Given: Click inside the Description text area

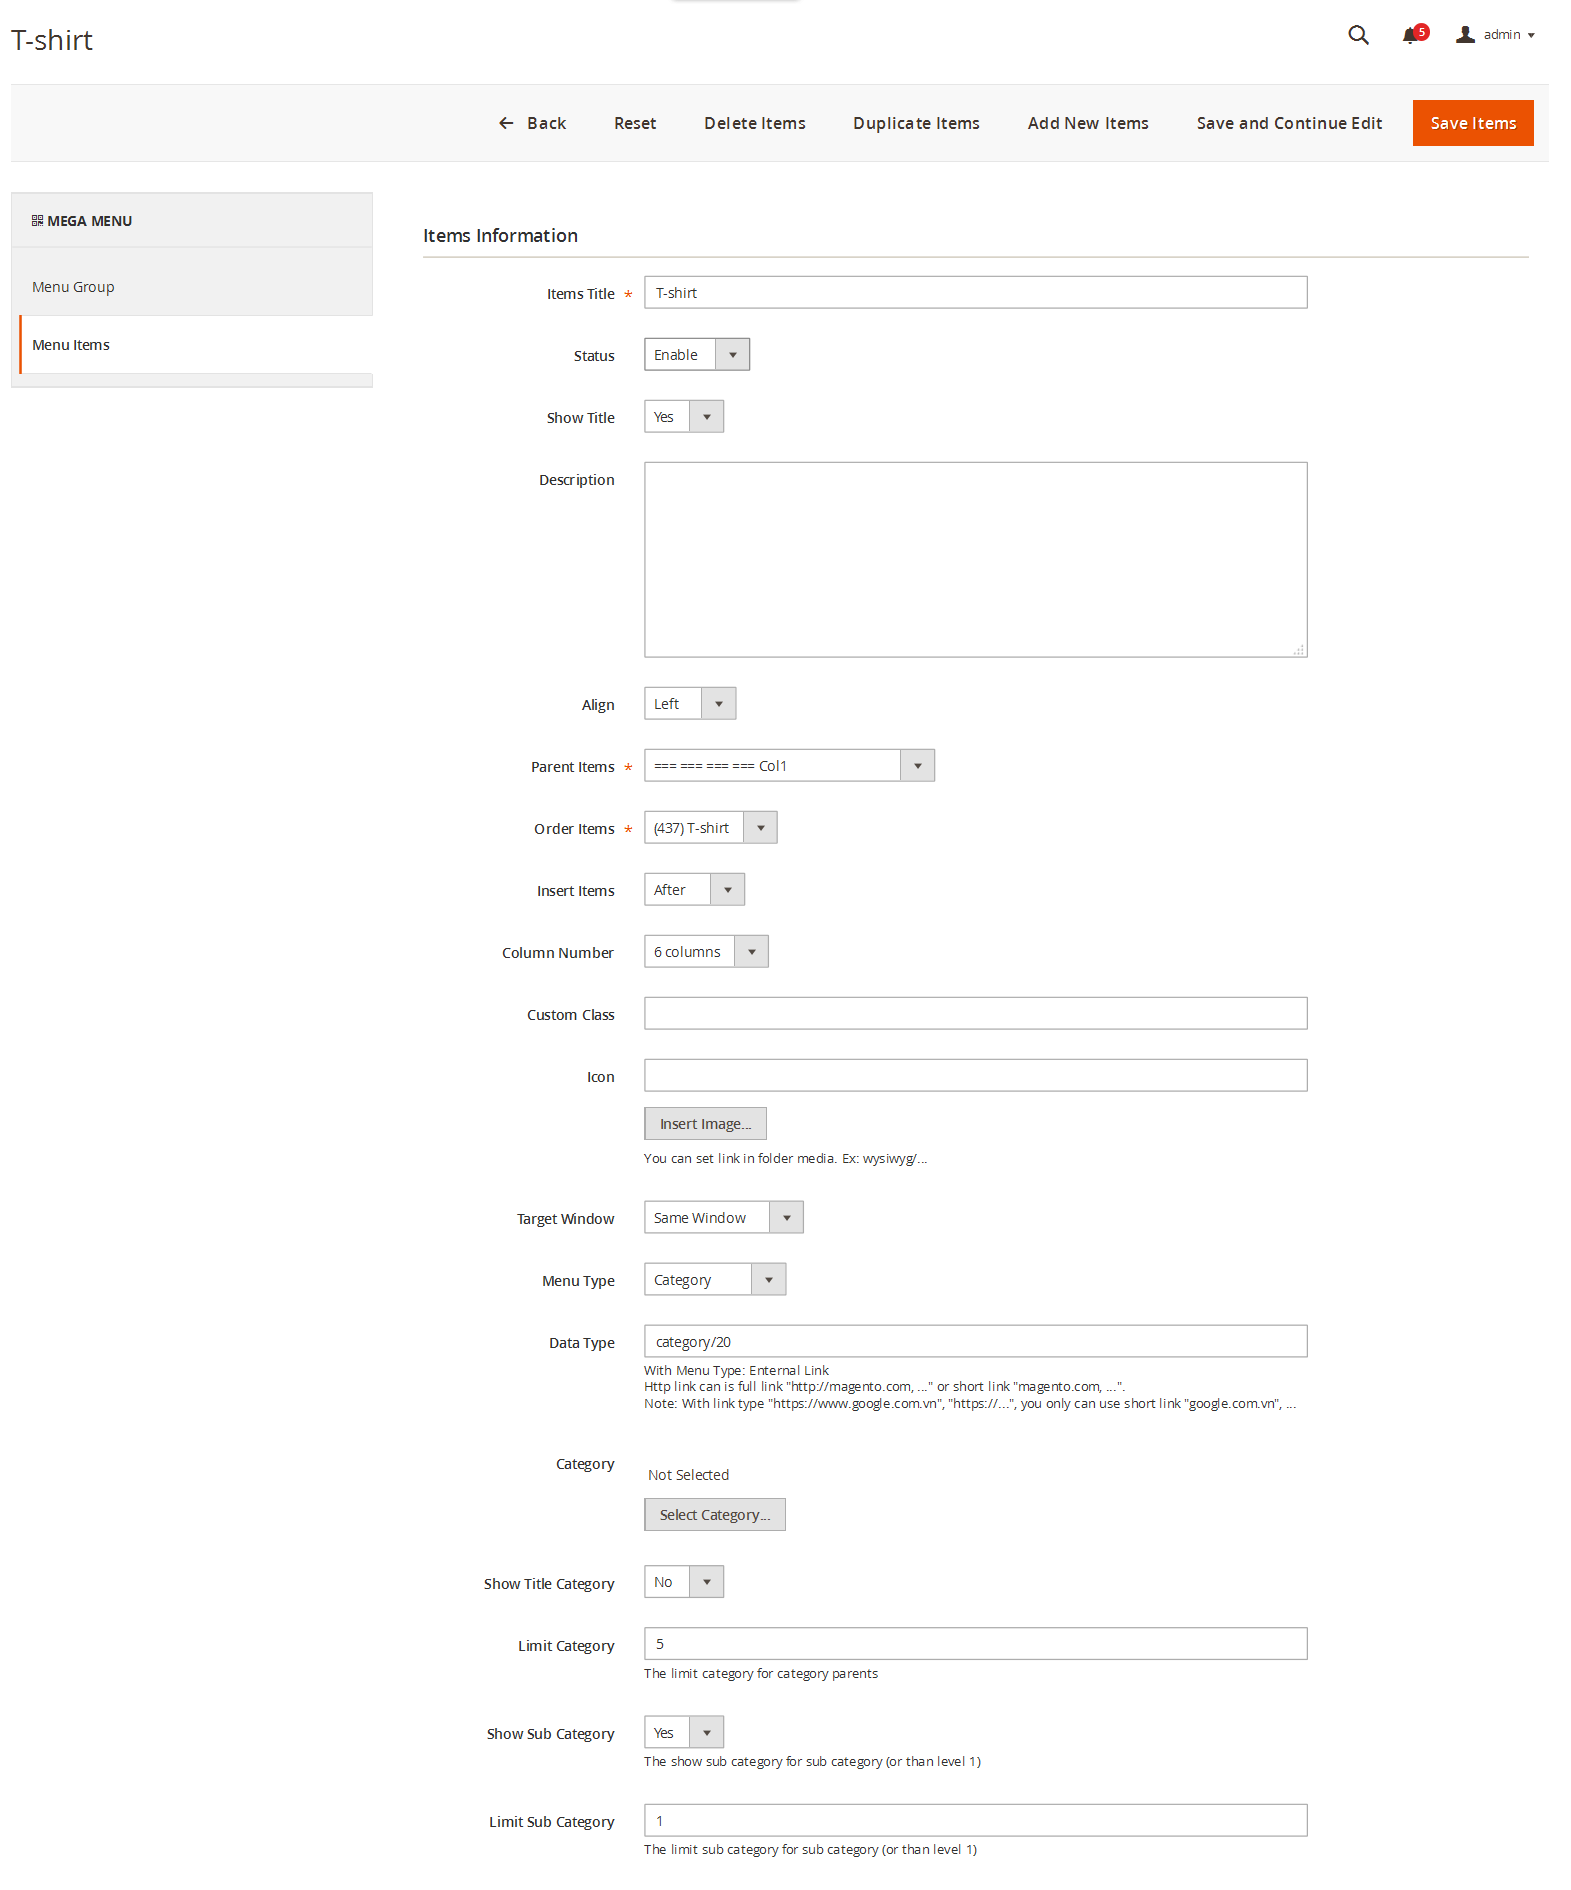Looking at the screenshot, I should coord(974,559).
